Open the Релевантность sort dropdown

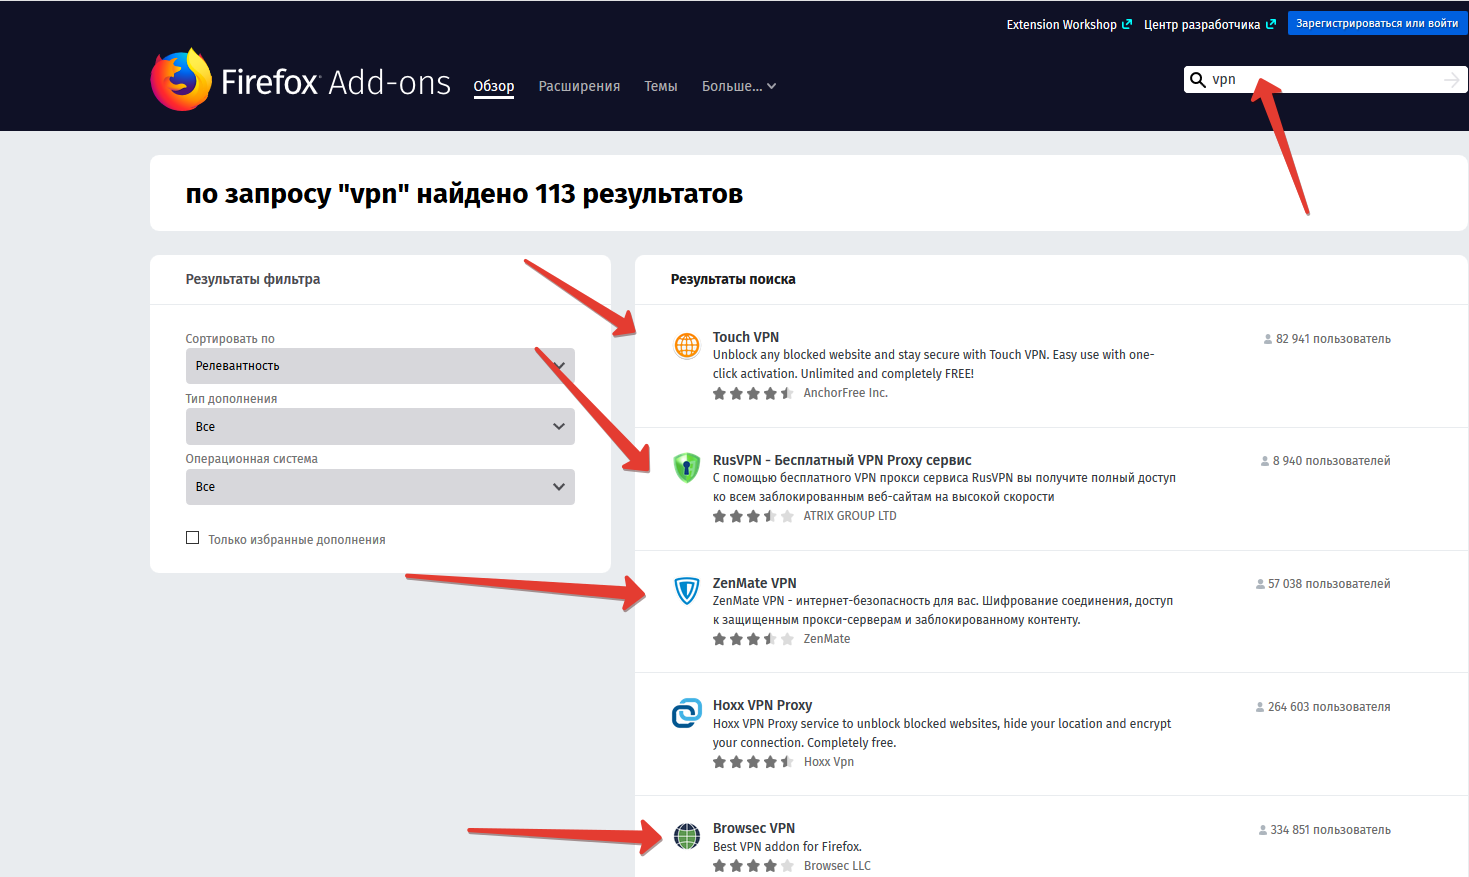380,366
